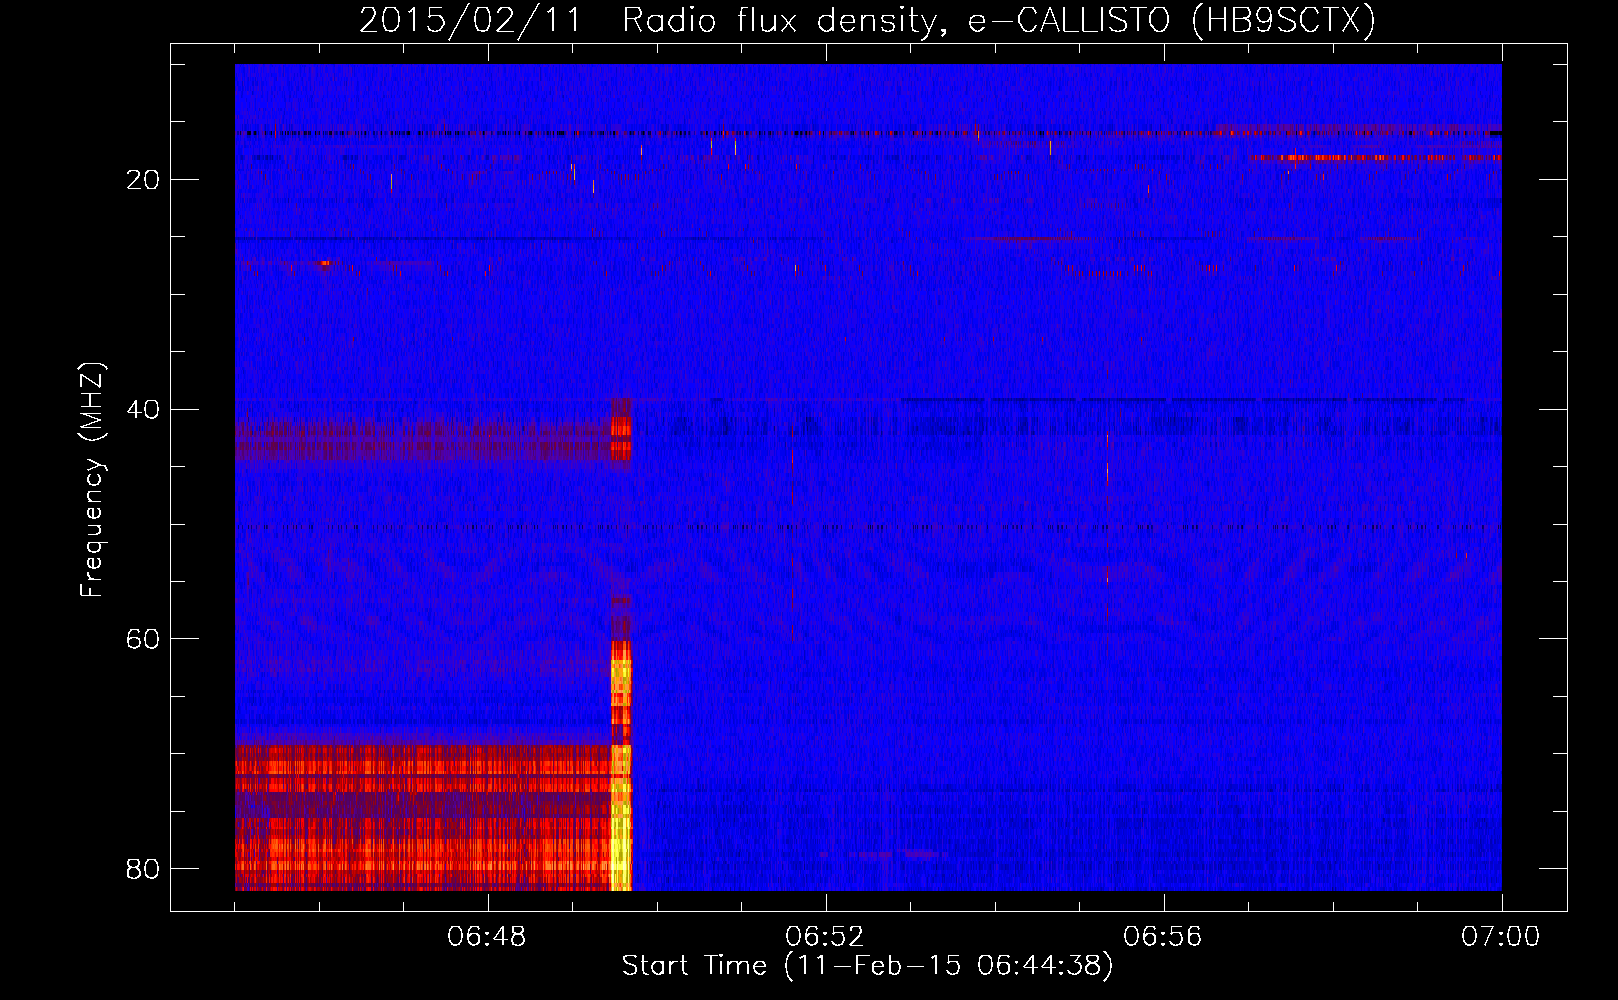Select the 06:48 time axis label
Screen dimensions: 1618x1000
coord(487,937)
